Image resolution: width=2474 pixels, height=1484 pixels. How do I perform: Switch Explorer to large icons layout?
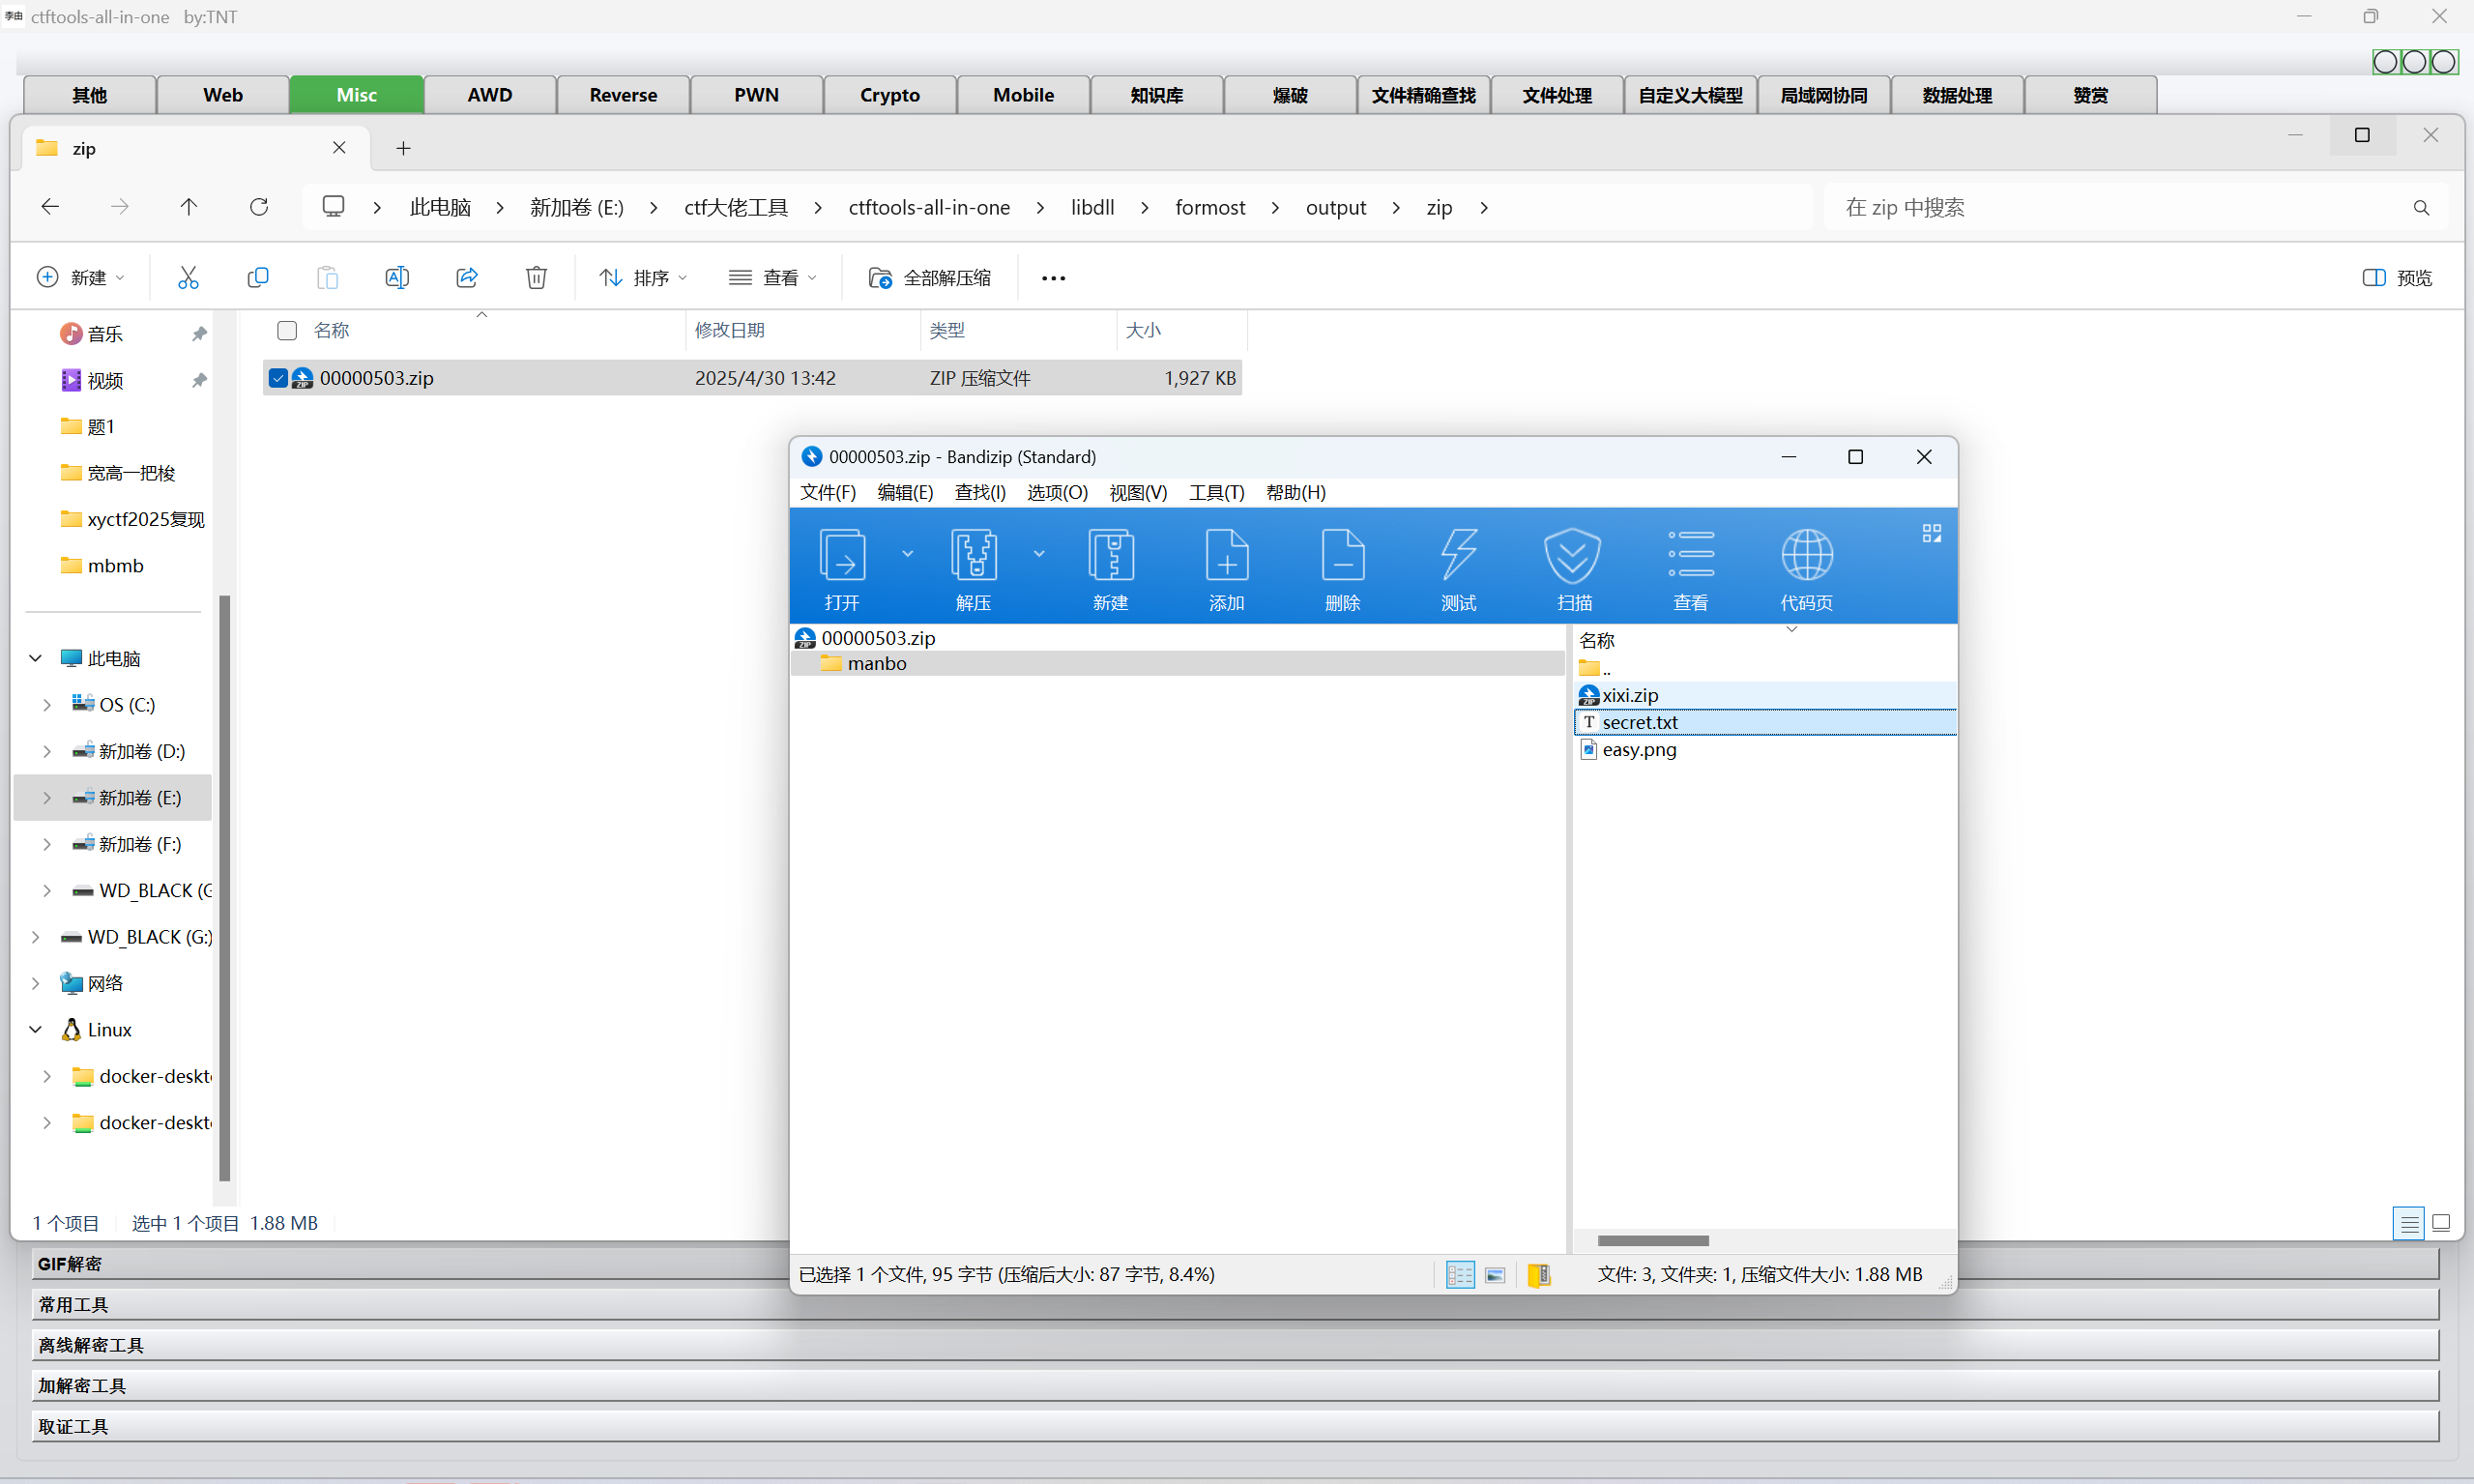2441,1223
